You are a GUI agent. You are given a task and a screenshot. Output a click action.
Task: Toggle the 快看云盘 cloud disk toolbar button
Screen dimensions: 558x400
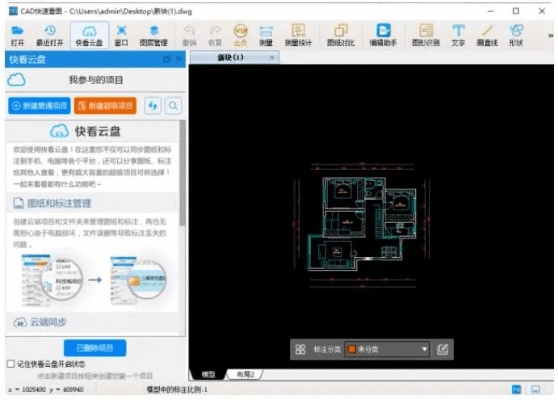[89, 35]
